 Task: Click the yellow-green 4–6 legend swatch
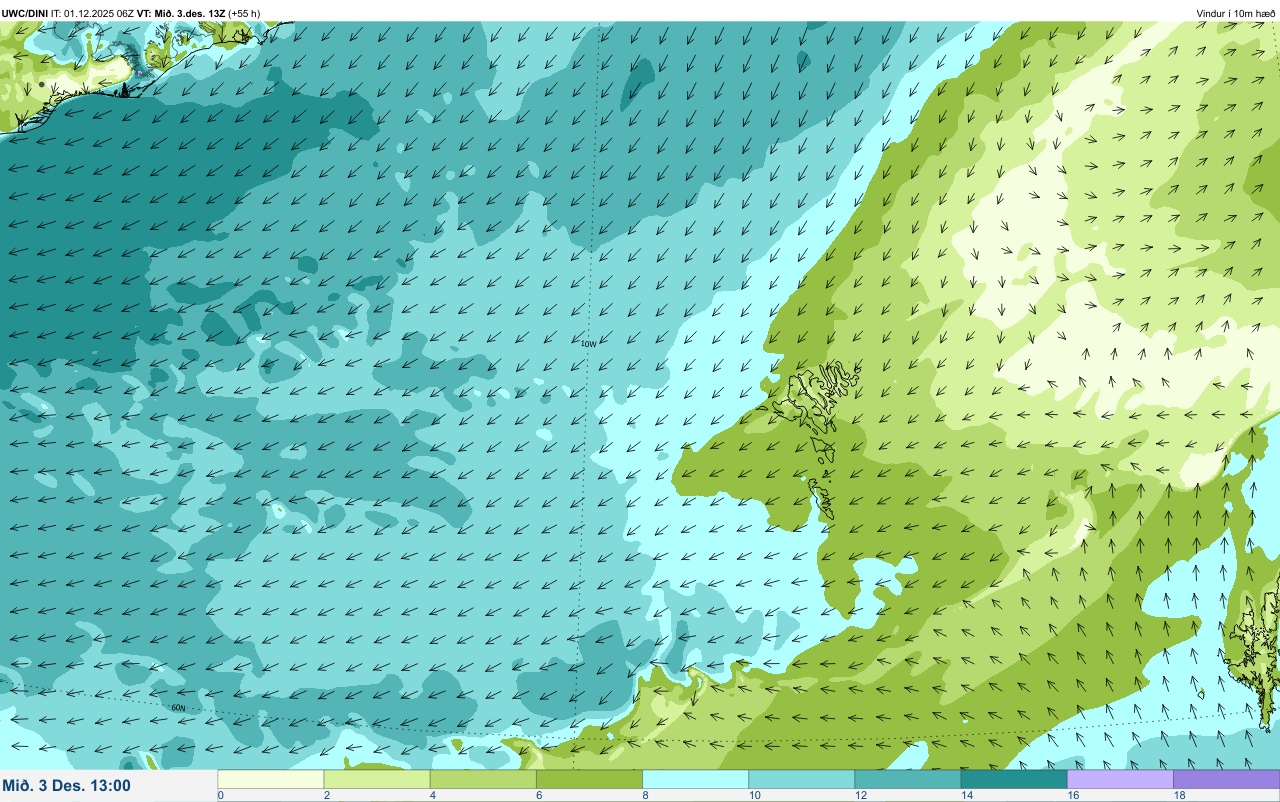pyautogui.click(x=483, y=779)
